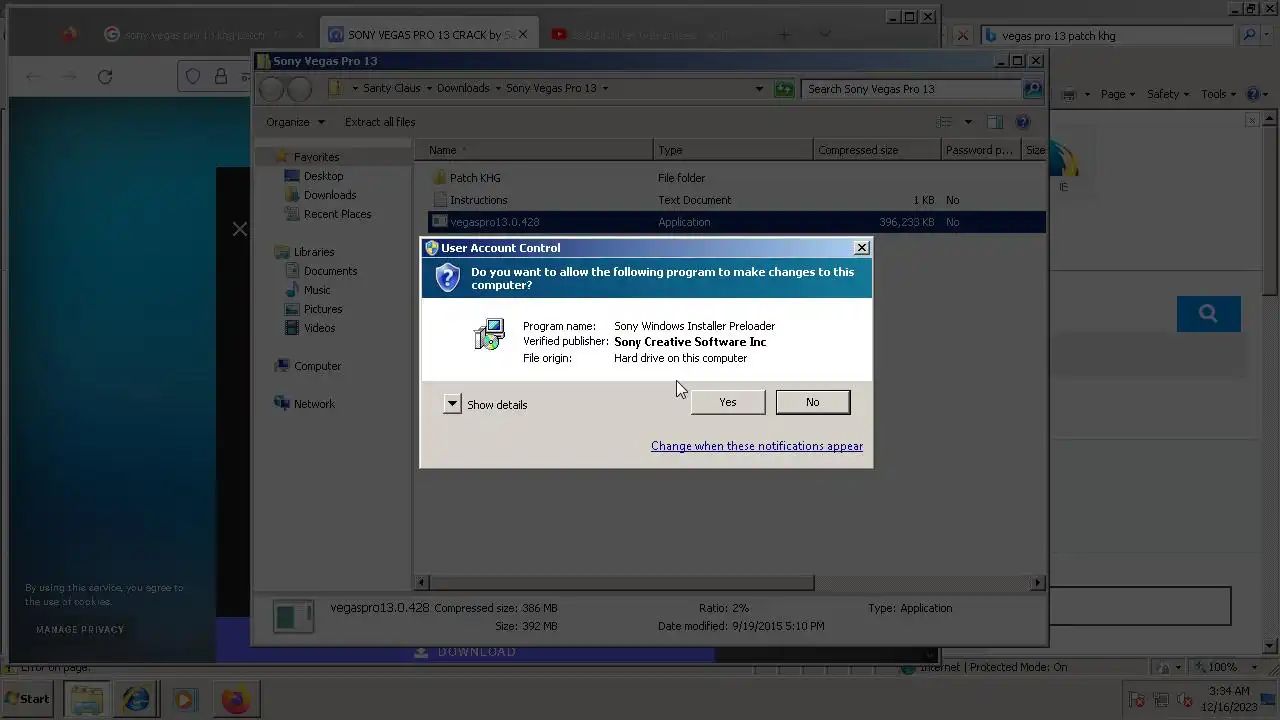Open Computer in navigation pane
1280x720 pixels.
(317, 366)
